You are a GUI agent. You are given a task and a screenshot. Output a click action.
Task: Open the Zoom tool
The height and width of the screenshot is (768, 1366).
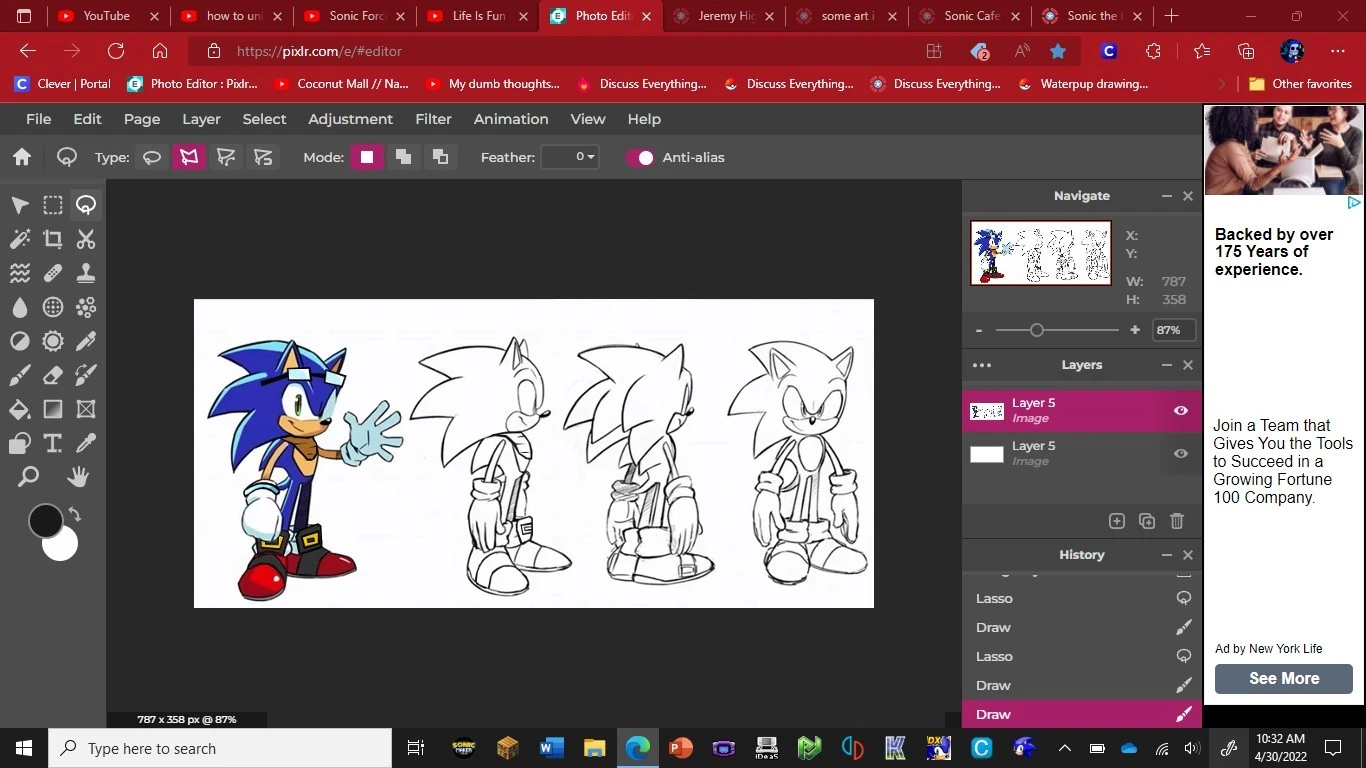pyautogui.click(x=27, y=476)
